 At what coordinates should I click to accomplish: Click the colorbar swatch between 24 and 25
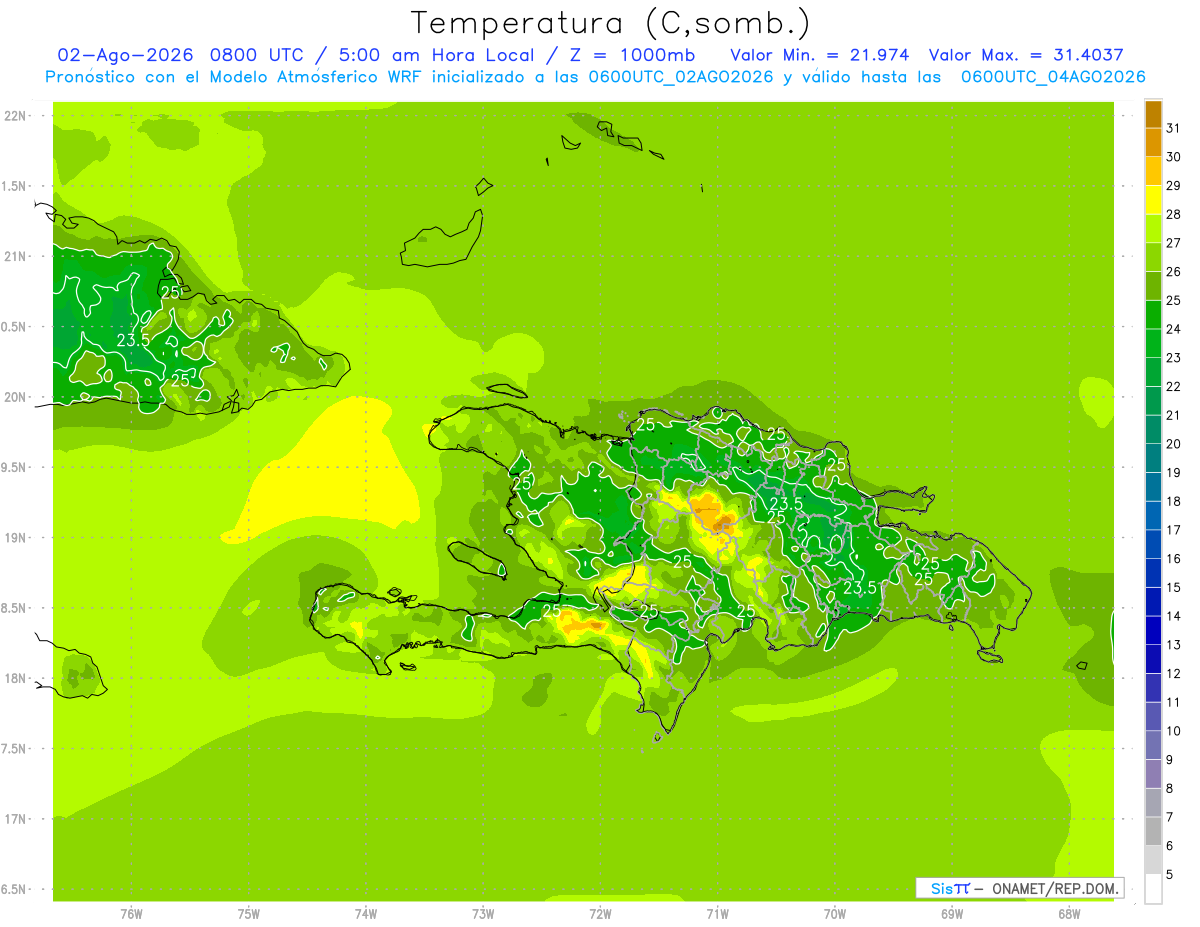pos(1153,315)
